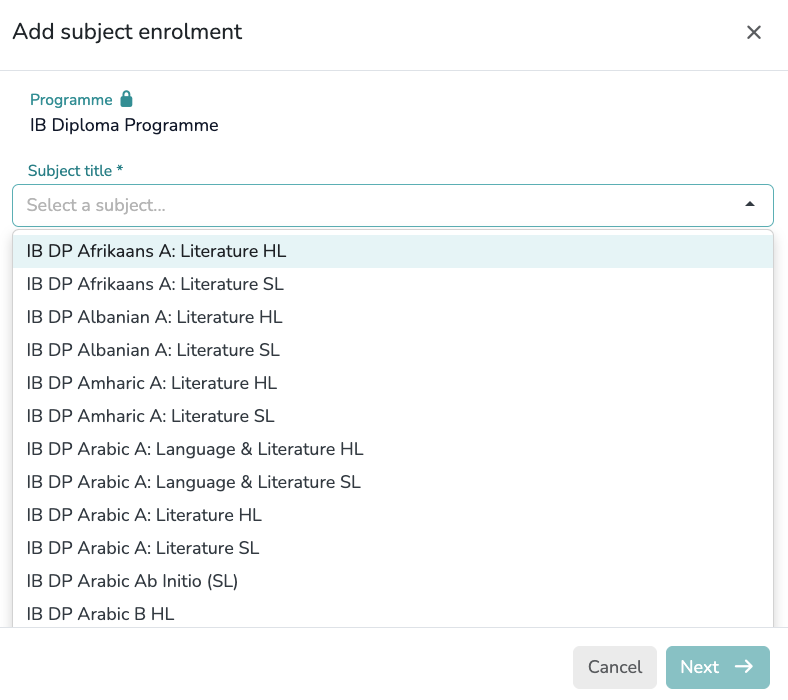Select IB DP Afrikaans A: Literature SL
788x700 pixels.
155,284
